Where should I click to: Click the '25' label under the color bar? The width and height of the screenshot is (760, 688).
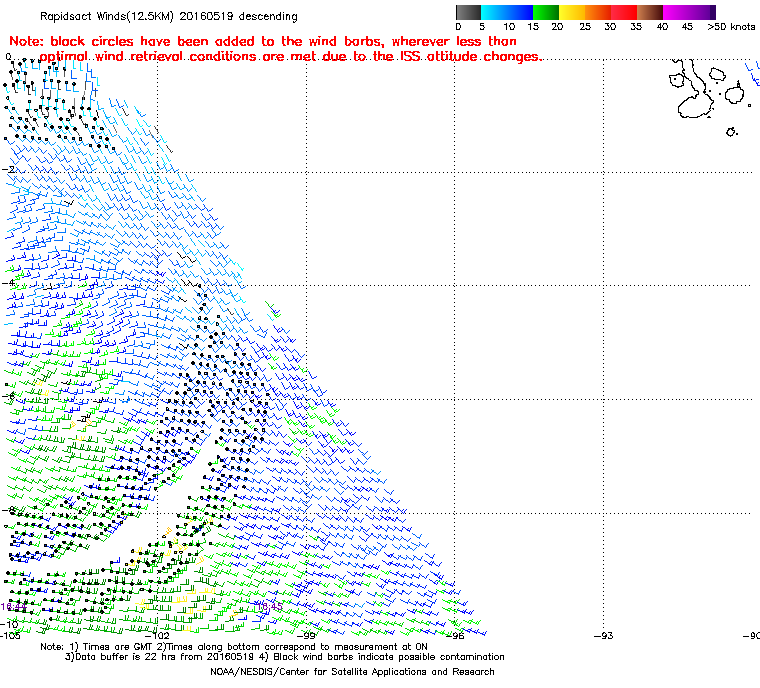click(x=585, y=27)
